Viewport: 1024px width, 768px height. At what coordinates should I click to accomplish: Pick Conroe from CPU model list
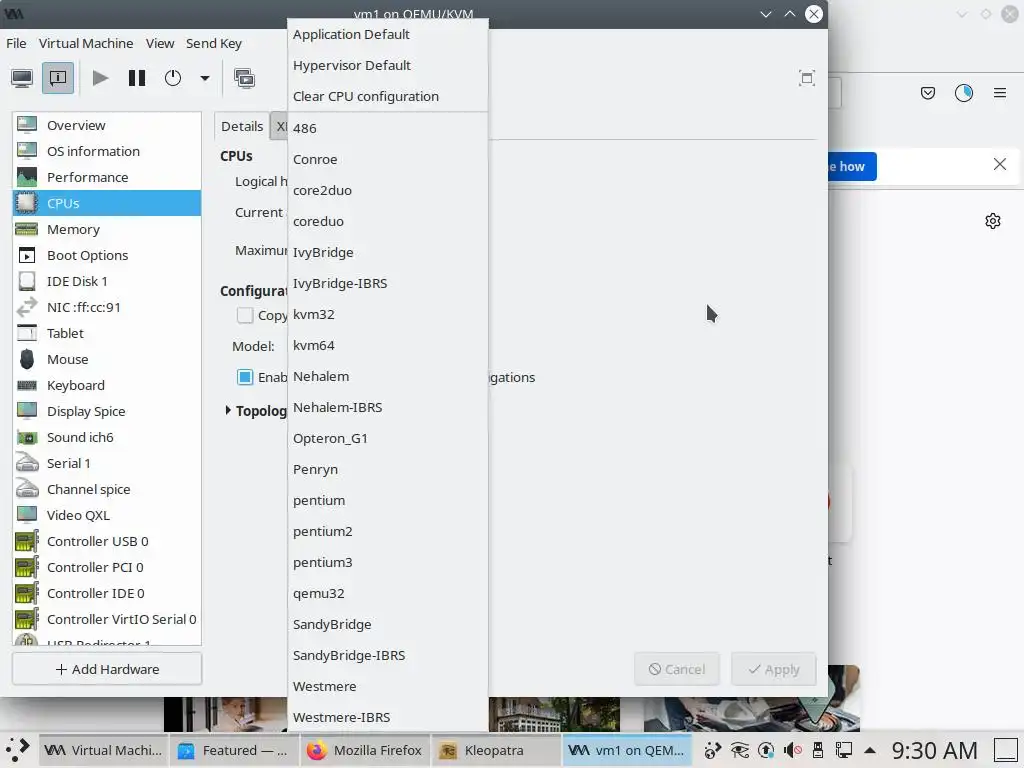(x=387, y=159)
